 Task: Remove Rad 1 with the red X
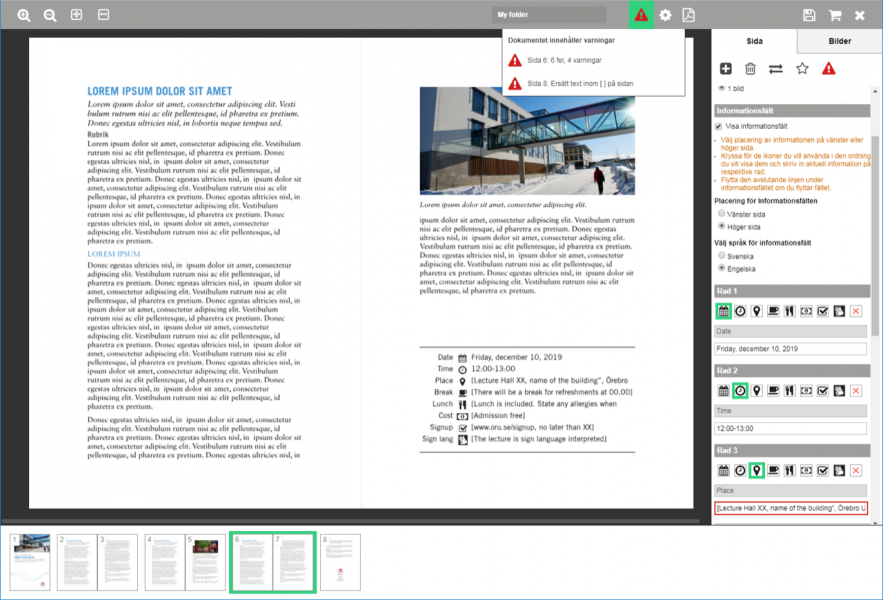856,311
